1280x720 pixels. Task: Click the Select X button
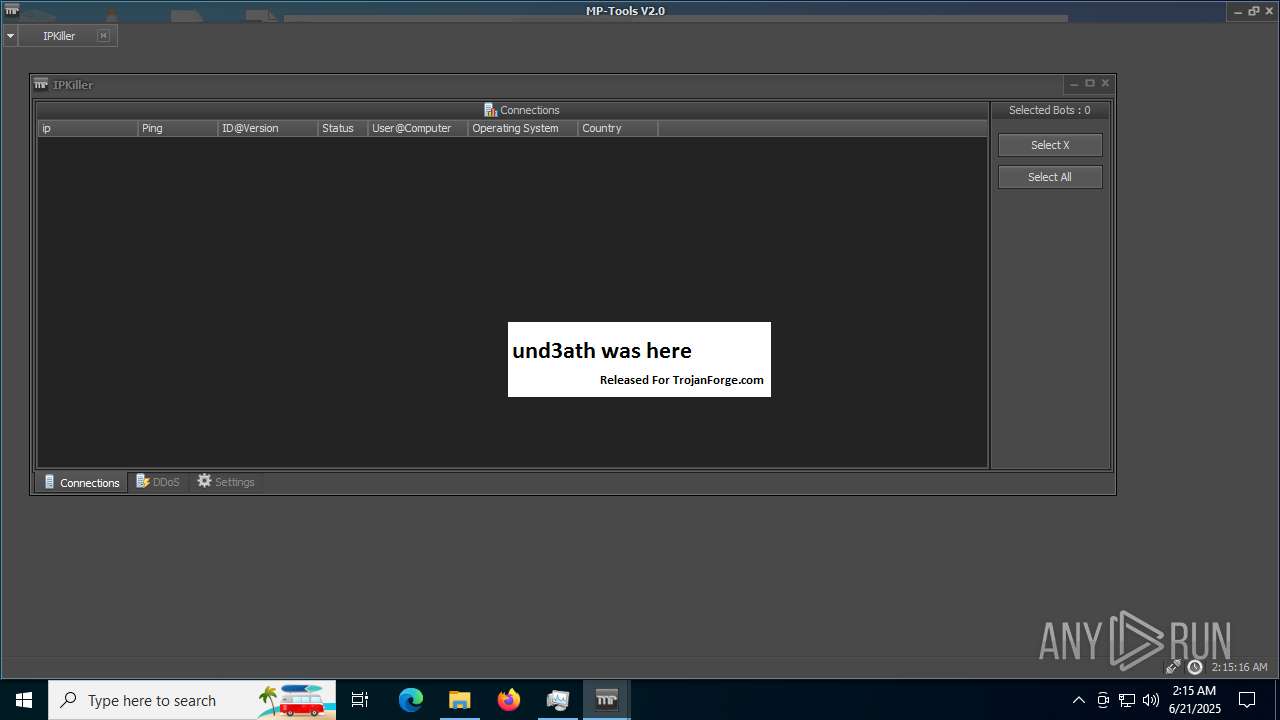[x=1050, y=145]
